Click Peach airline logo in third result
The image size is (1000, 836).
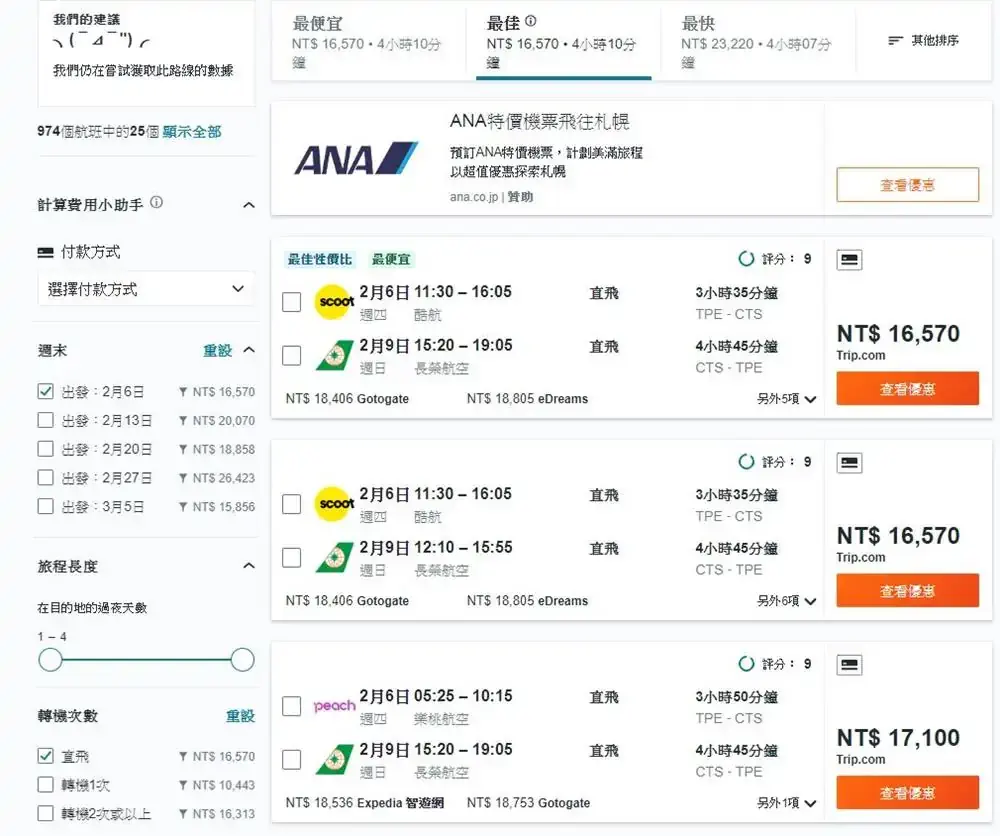(334, 706)
